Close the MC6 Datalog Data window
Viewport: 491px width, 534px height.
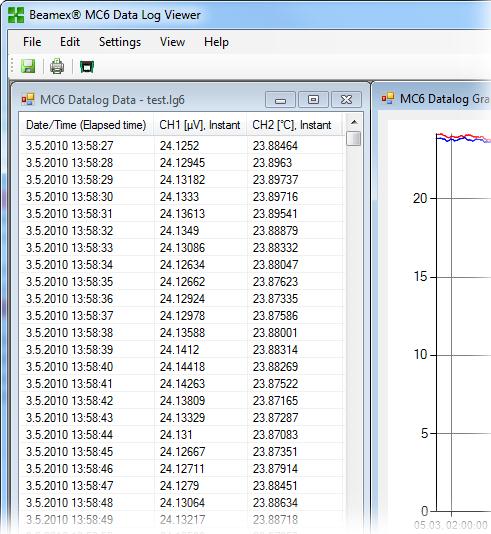(x=346, y=99)
